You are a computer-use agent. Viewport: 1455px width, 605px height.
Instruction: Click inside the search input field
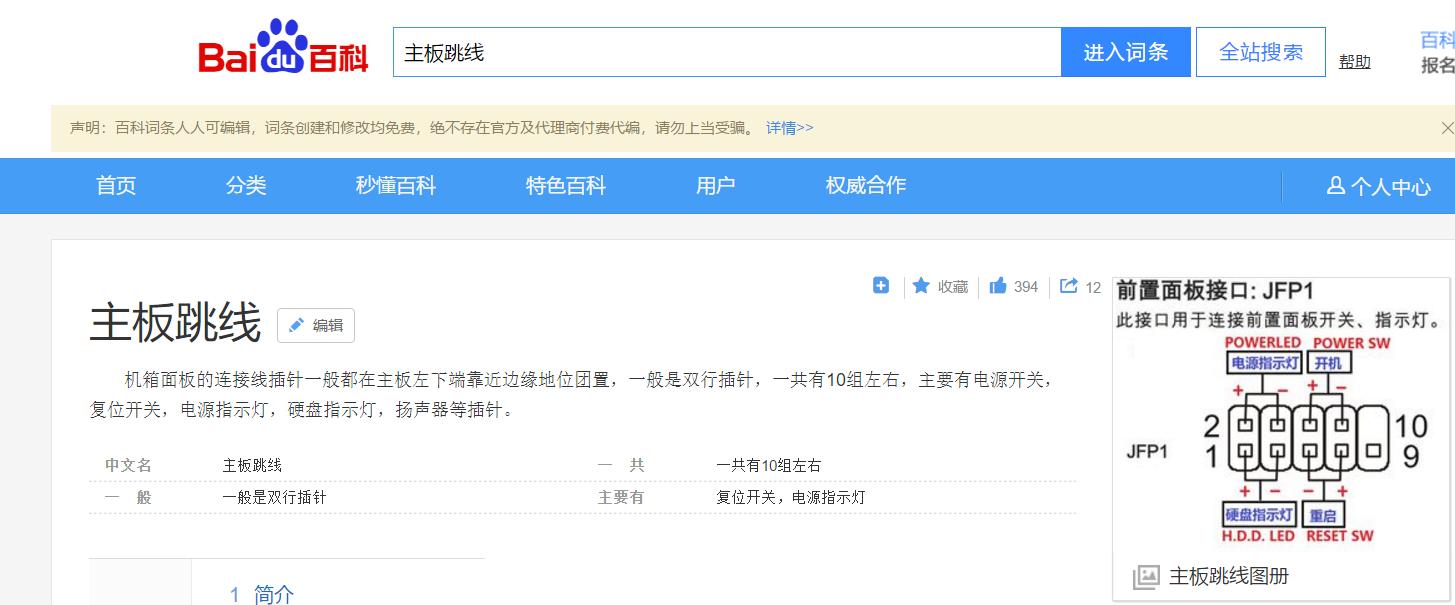click(700, 51)
